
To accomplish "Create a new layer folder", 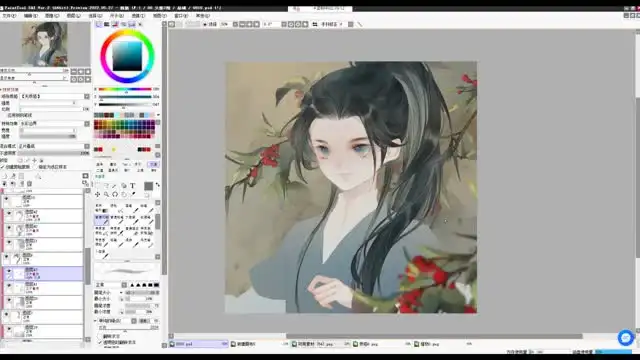I will (x=21, y=176).
